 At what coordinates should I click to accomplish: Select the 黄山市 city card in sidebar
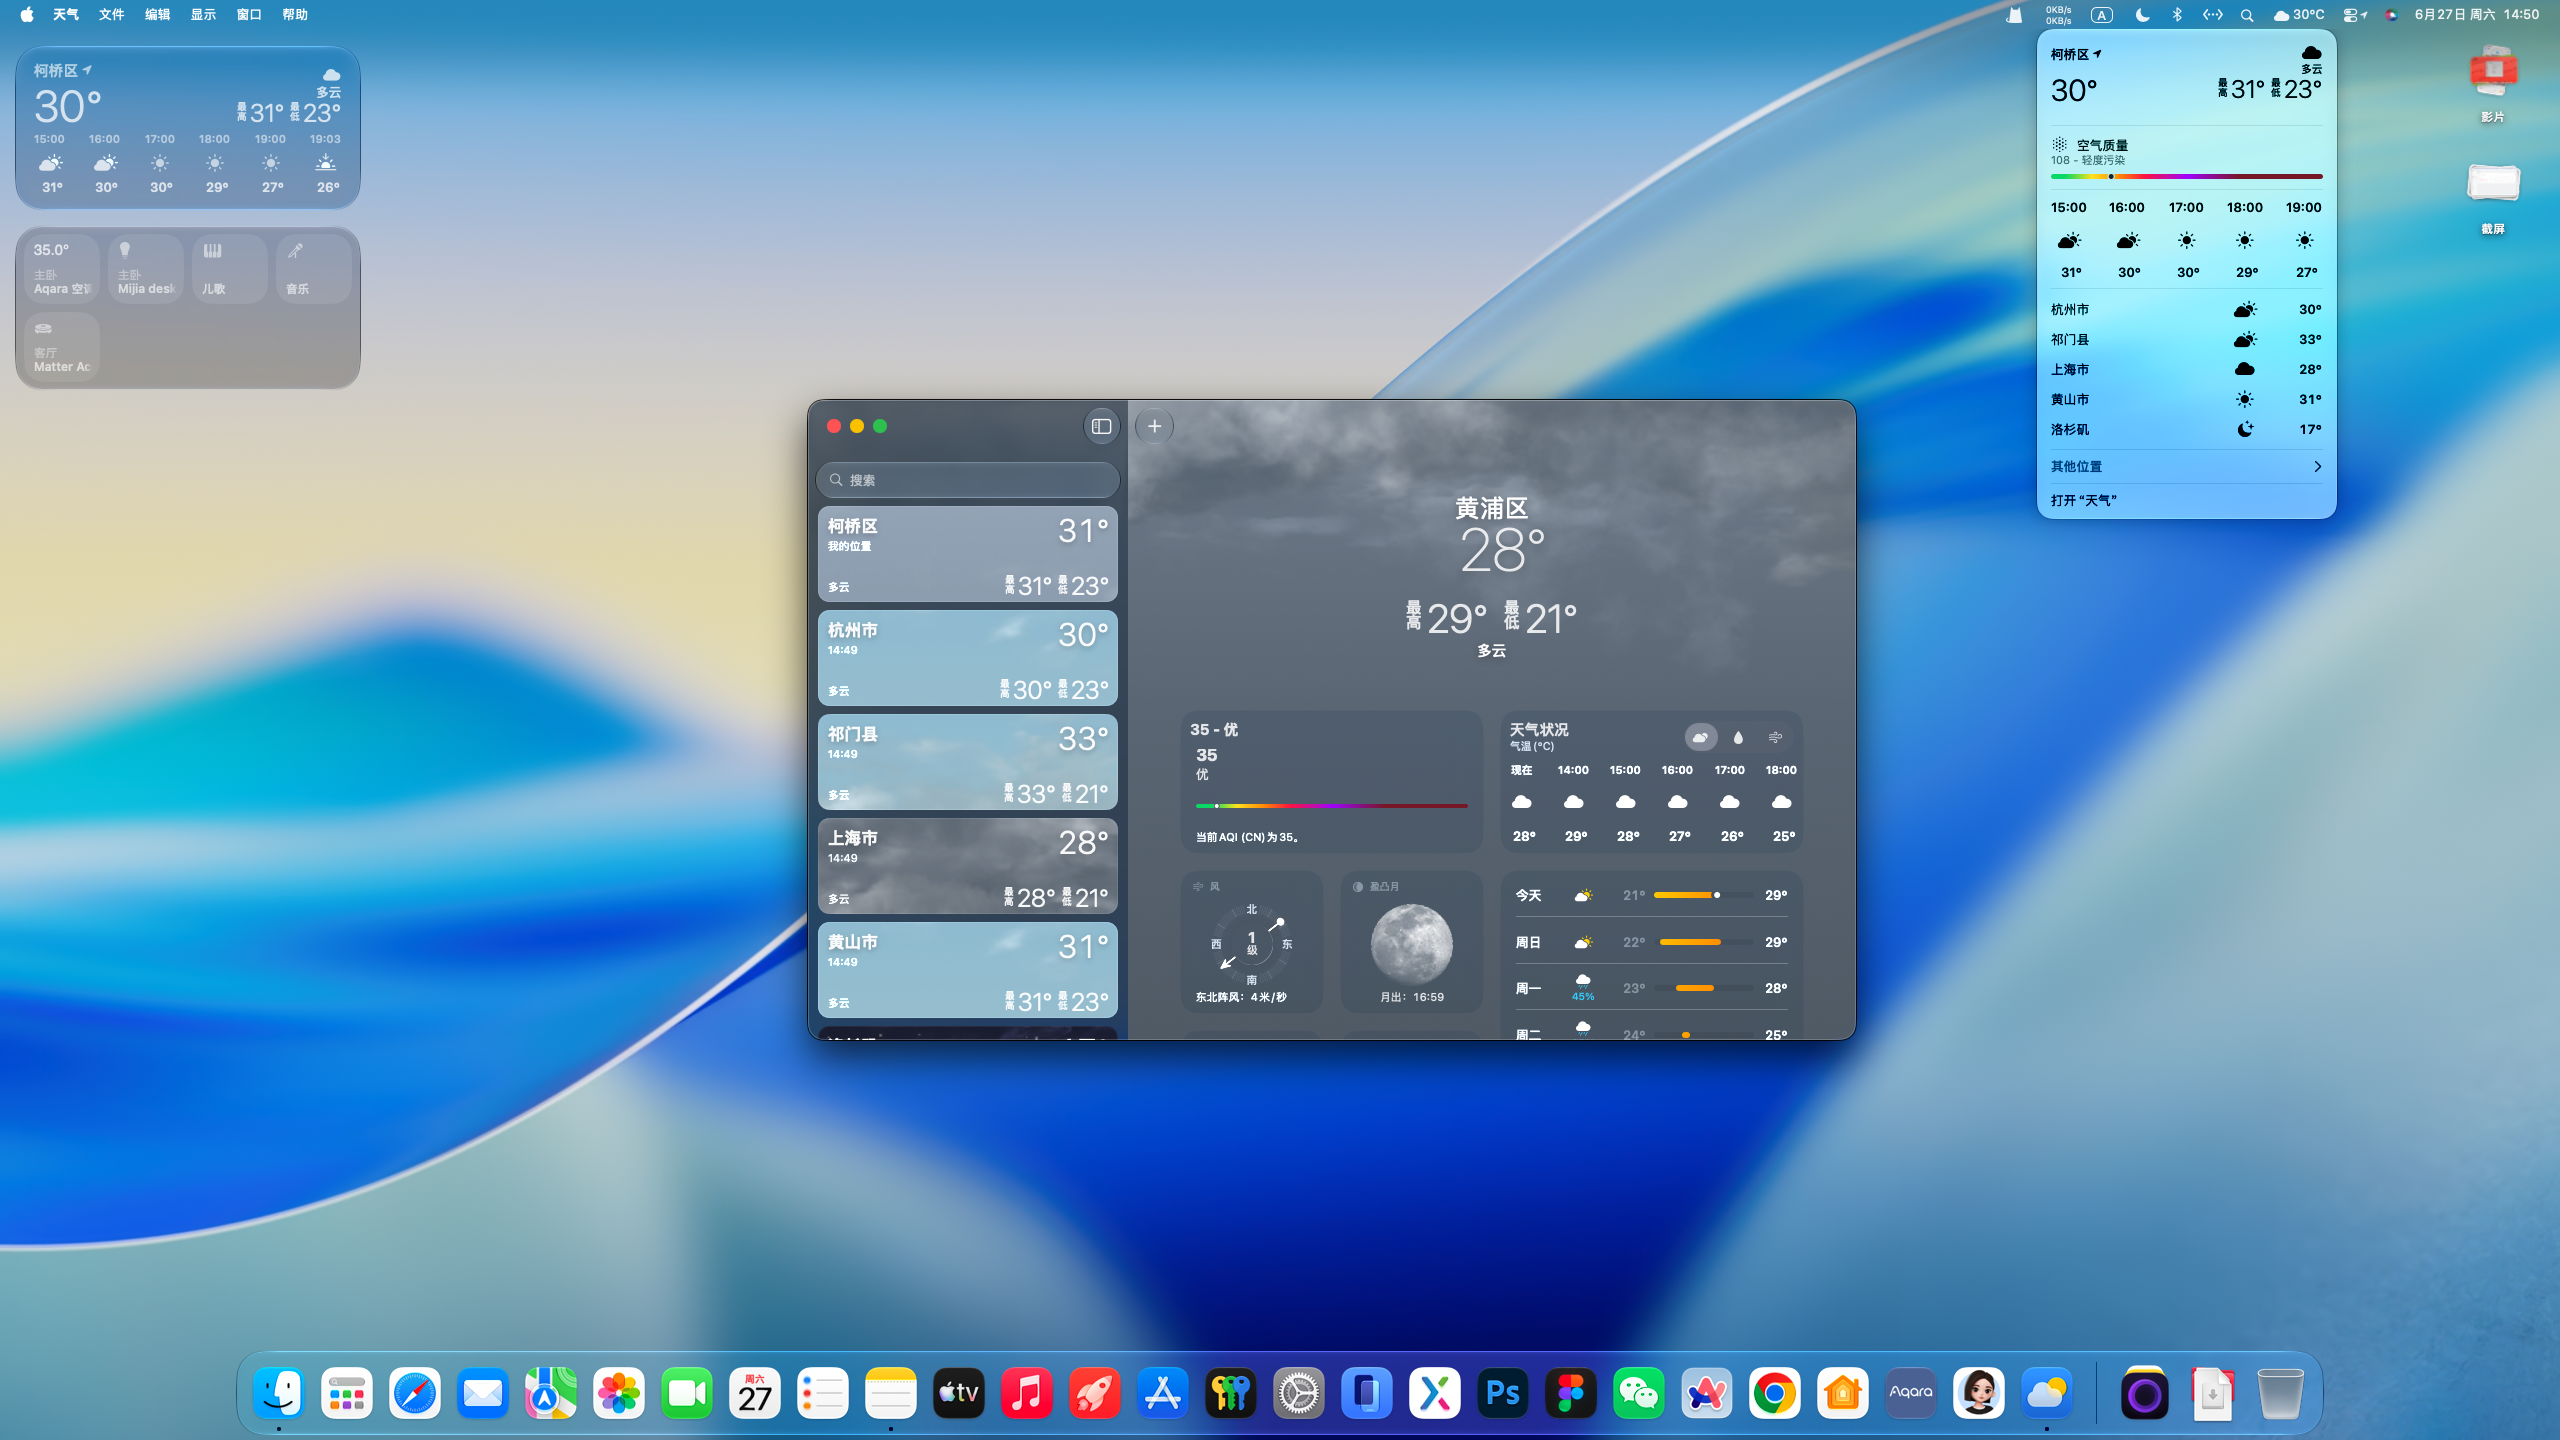coord(967,970)
